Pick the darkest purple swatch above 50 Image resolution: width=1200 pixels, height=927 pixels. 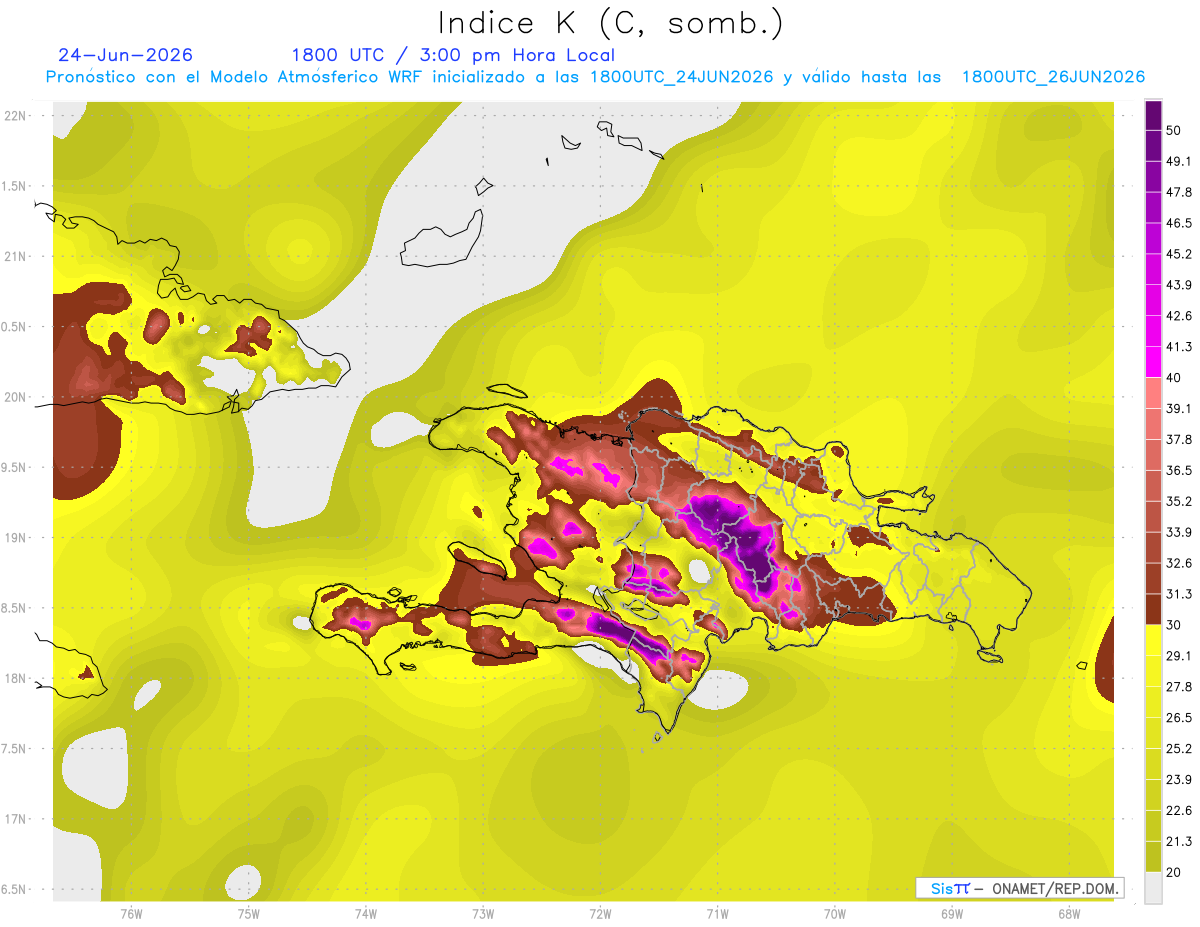(1153, 115)
